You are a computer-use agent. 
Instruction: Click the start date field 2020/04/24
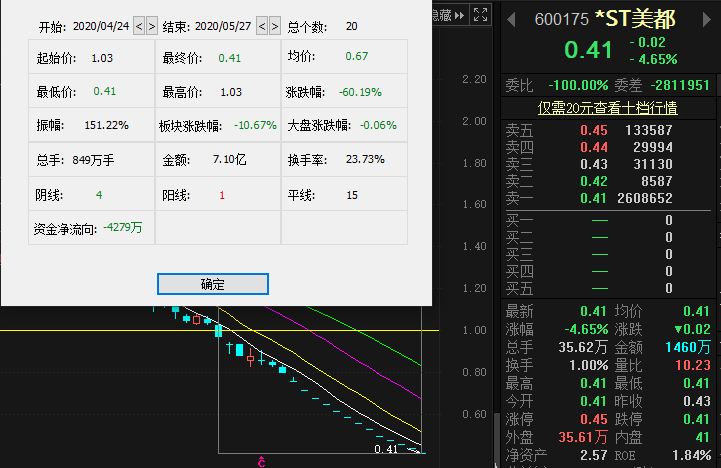(x=102, y=25)
